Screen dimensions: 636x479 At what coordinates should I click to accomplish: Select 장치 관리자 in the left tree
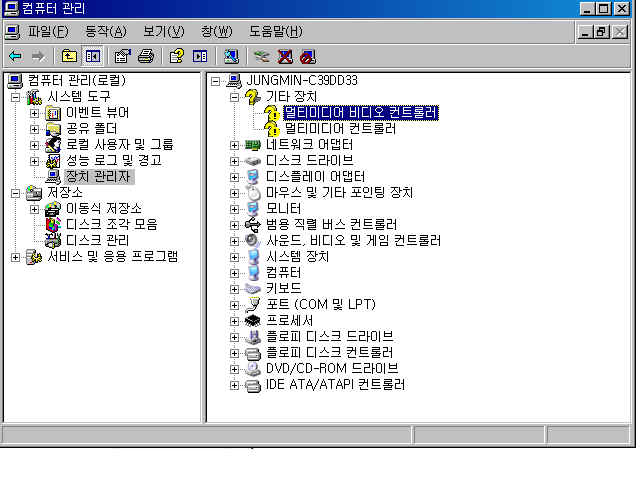pyautogui.click(x=99, y=176)
